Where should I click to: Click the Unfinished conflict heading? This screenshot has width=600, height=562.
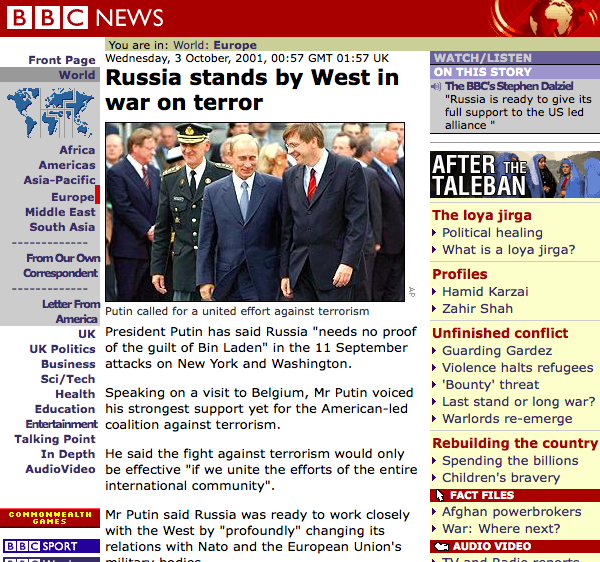click(500, 333)
